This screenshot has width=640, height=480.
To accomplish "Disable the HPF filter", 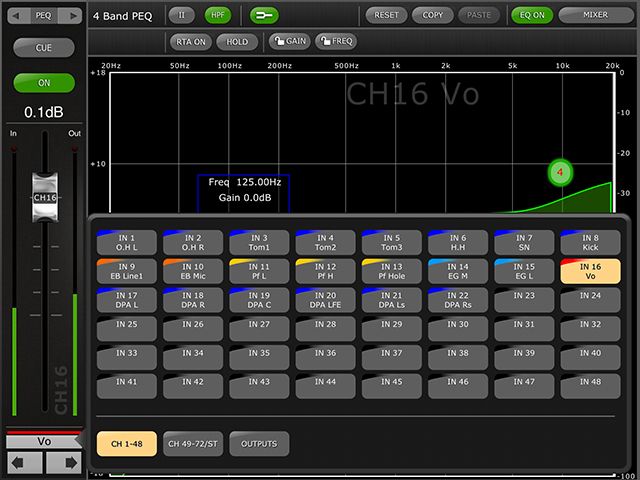I will (x=217, y=15).
